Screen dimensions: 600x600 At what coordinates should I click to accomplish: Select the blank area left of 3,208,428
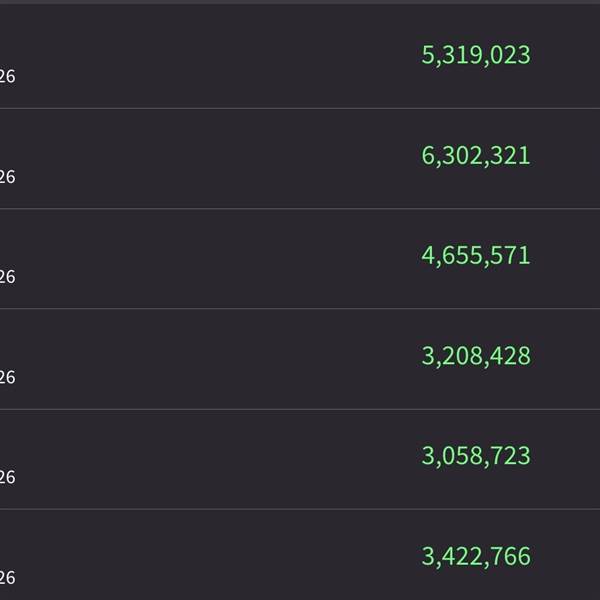(x=220, y=356)
